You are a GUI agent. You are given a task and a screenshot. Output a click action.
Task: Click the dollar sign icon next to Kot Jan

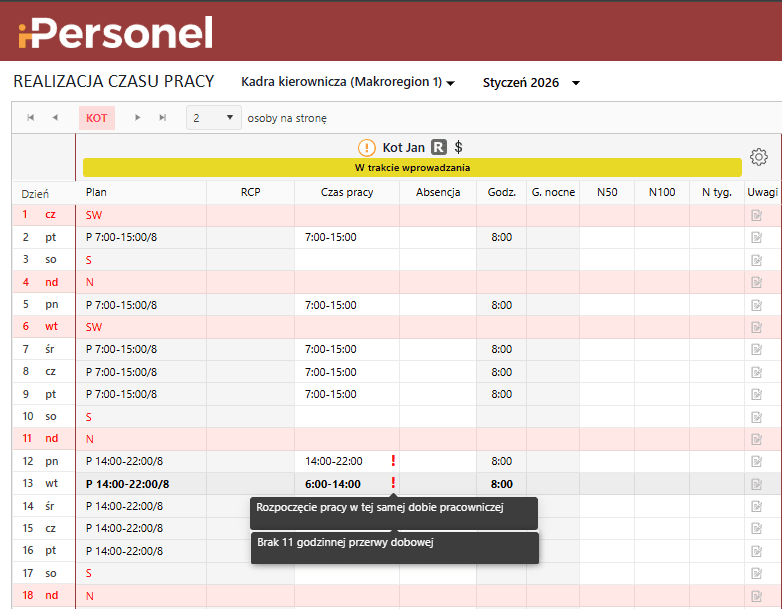(x=458, y=148)
